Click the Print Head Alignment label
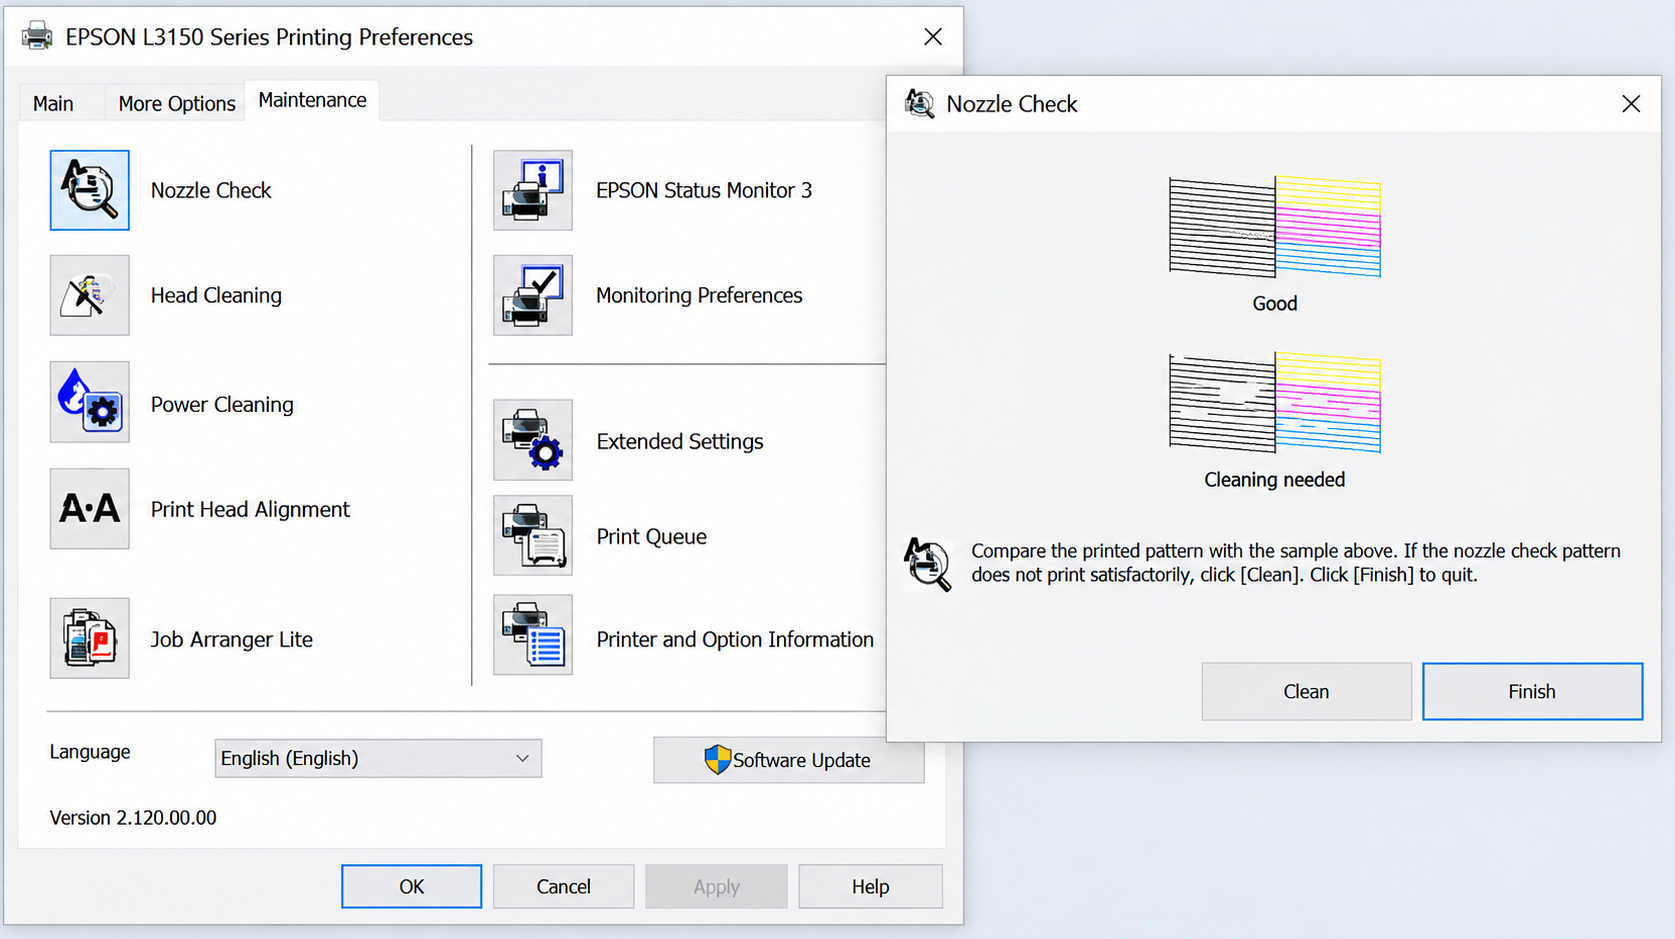This screenshot has height=939, width=1675. pos(250,509)
